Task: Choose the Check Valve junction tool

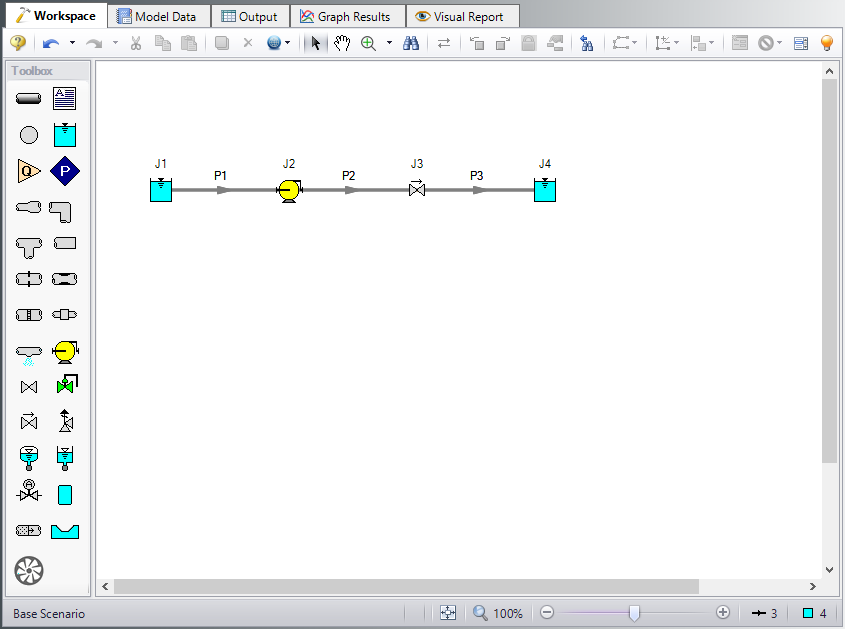Action: tap(28, 421)
